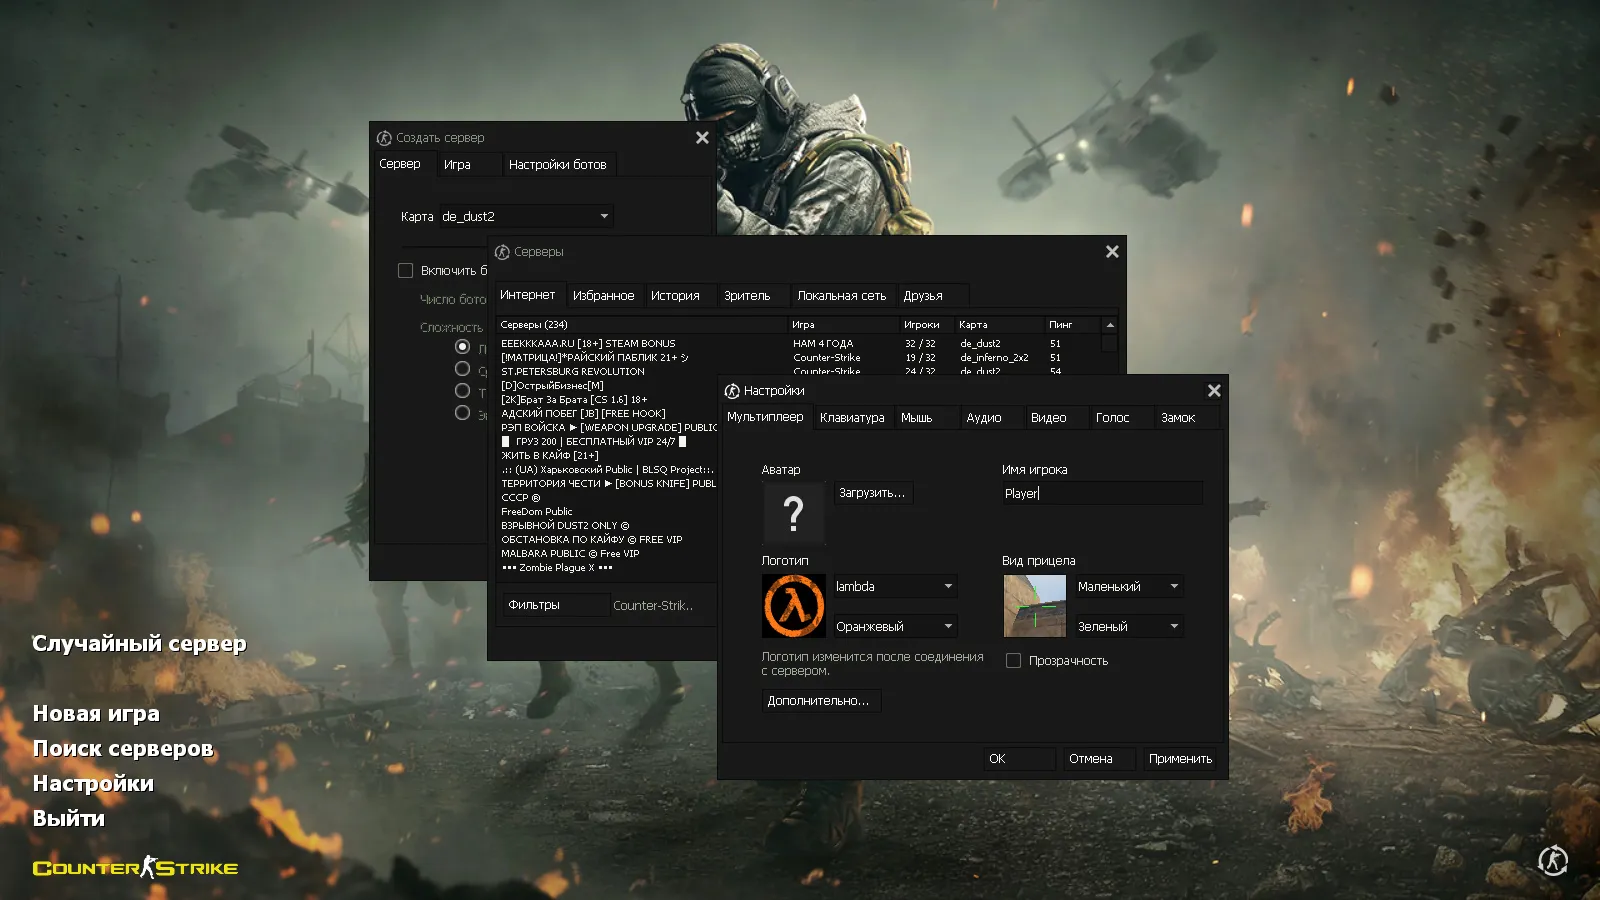
Task: Open the lambda logo type dropdown
Action: [895, 587]
